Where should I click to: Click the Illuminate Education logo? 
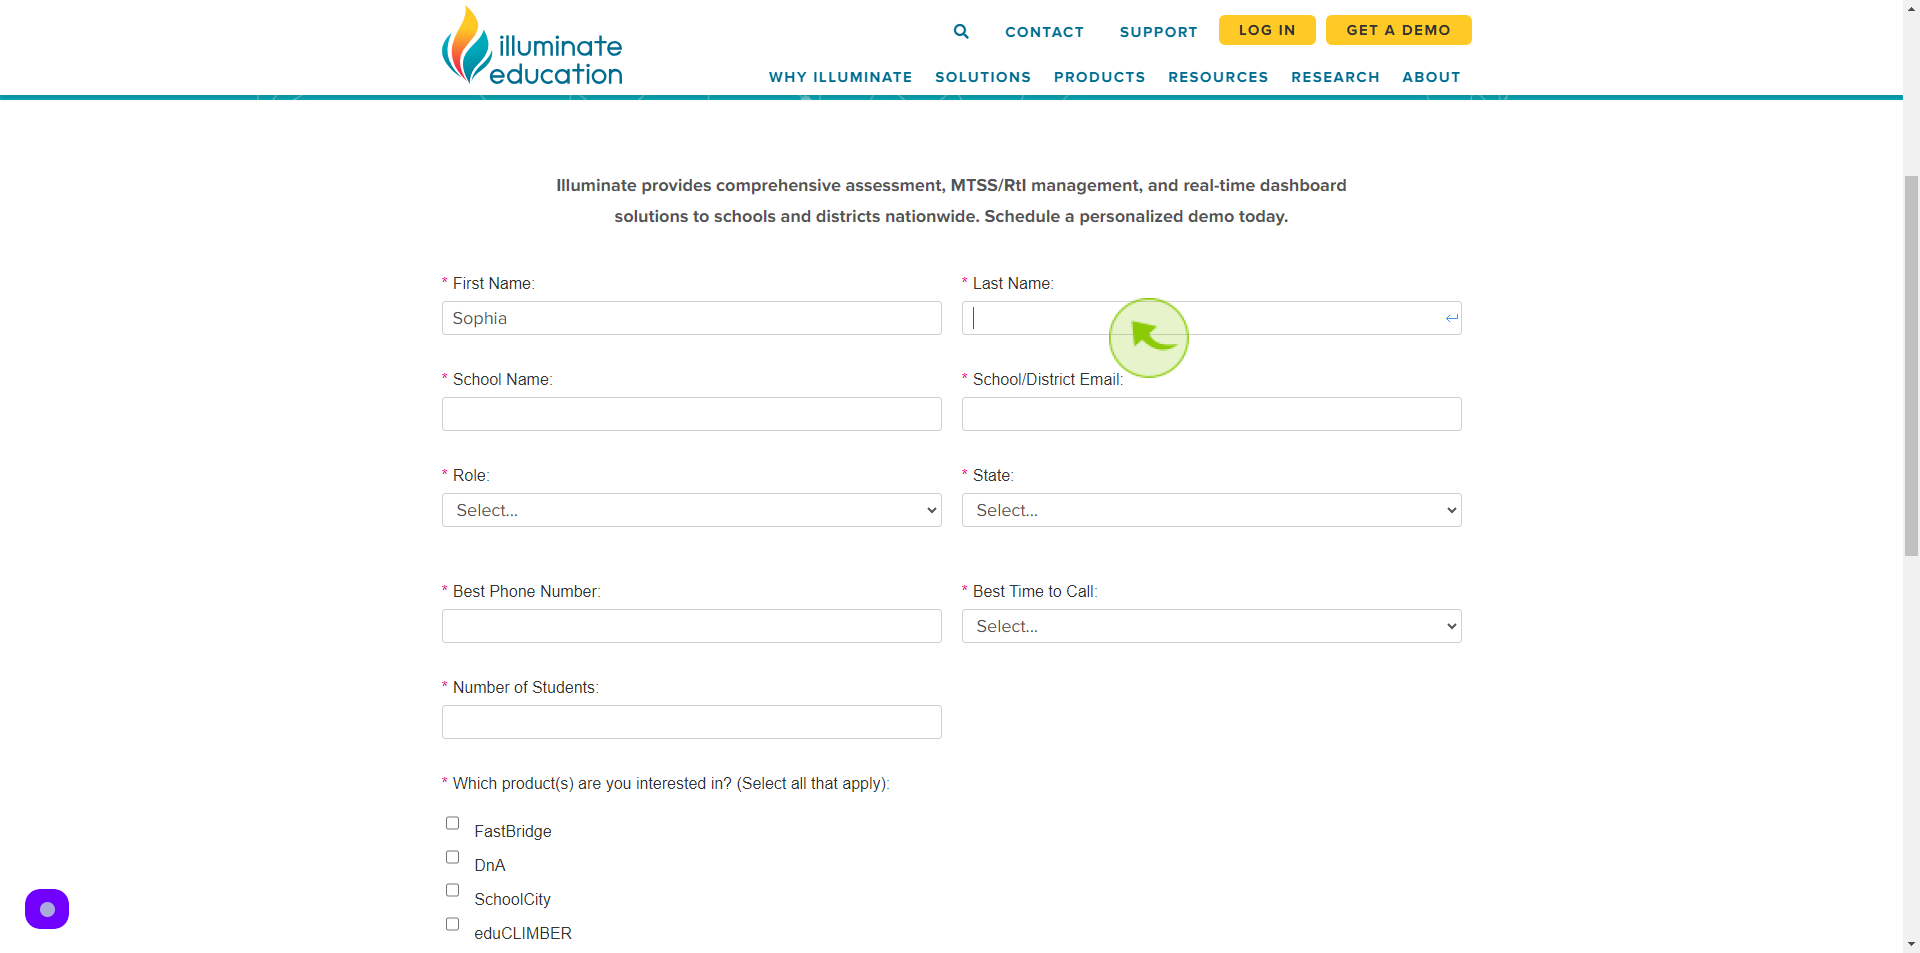tap(532, 46)
